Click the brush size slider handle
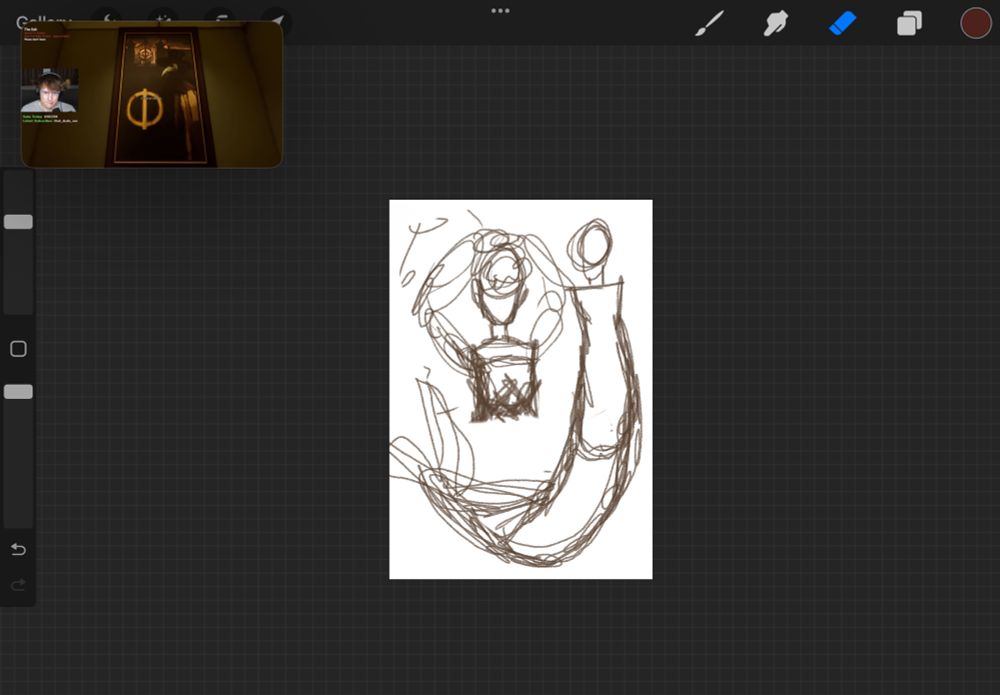The height and width of the screenshot is (695, 1000). [18, 222]
